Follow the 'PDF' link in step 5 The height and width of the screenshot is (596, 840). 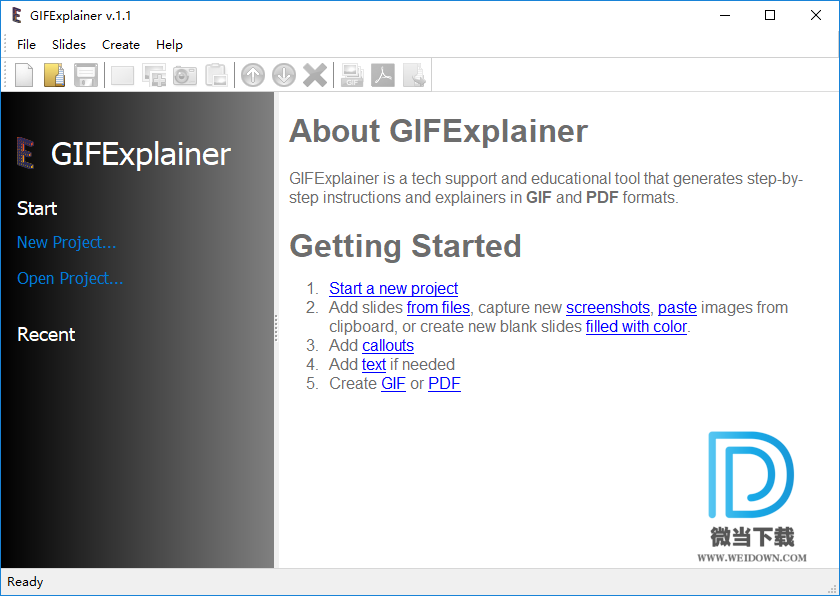[x=444, y=383]
